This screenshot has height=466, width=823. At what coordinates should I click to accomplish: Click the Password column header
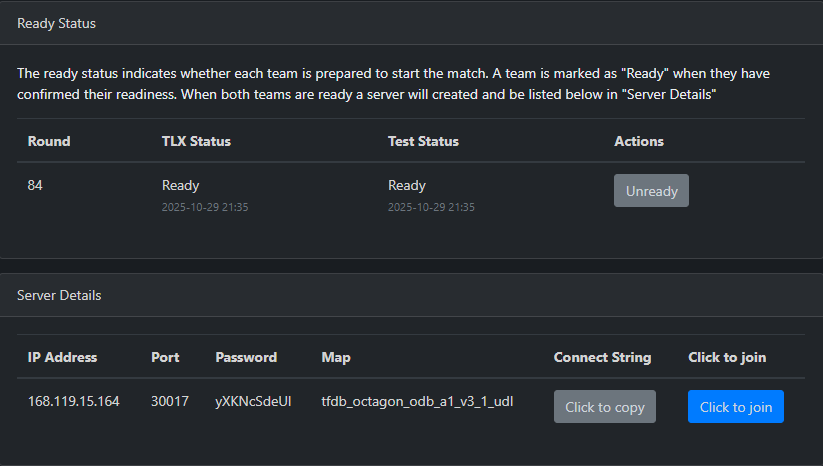pos(246,357)
